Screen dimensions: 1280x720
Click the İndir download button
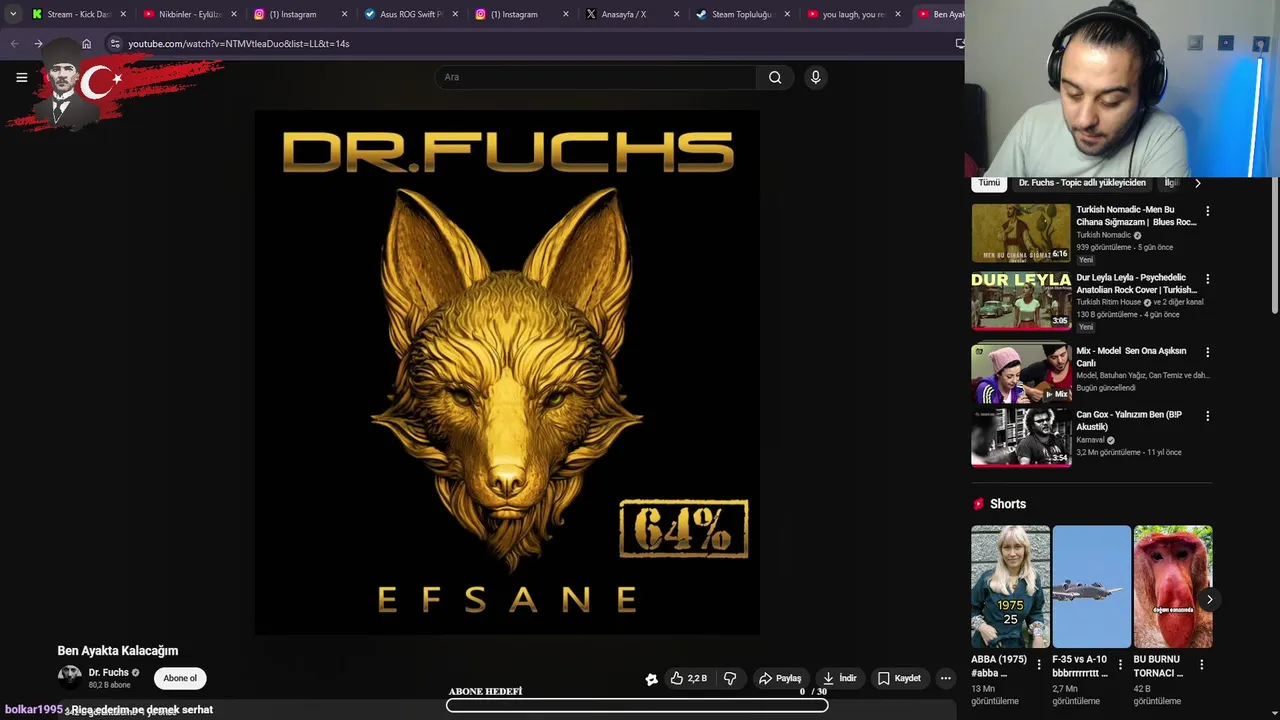coord(839,678)
